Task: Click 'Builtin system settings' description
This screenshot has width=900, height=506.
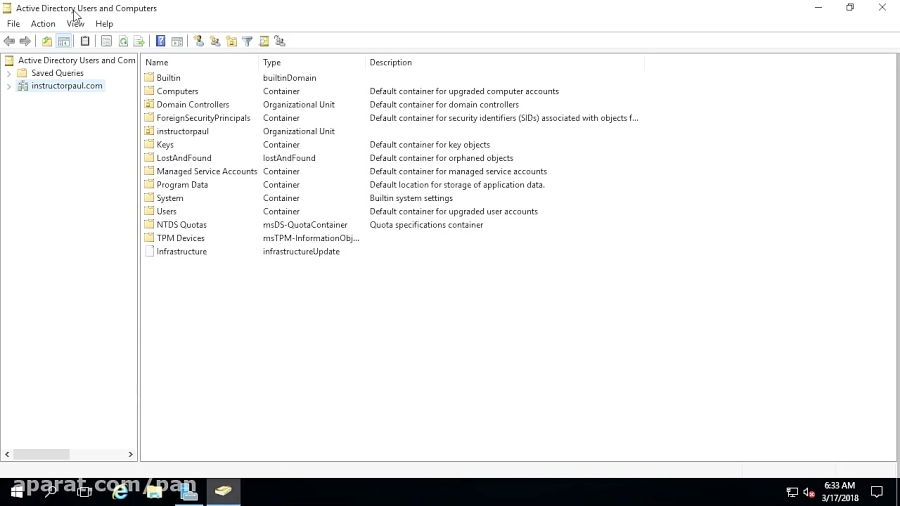Action: tap(411, 198)
